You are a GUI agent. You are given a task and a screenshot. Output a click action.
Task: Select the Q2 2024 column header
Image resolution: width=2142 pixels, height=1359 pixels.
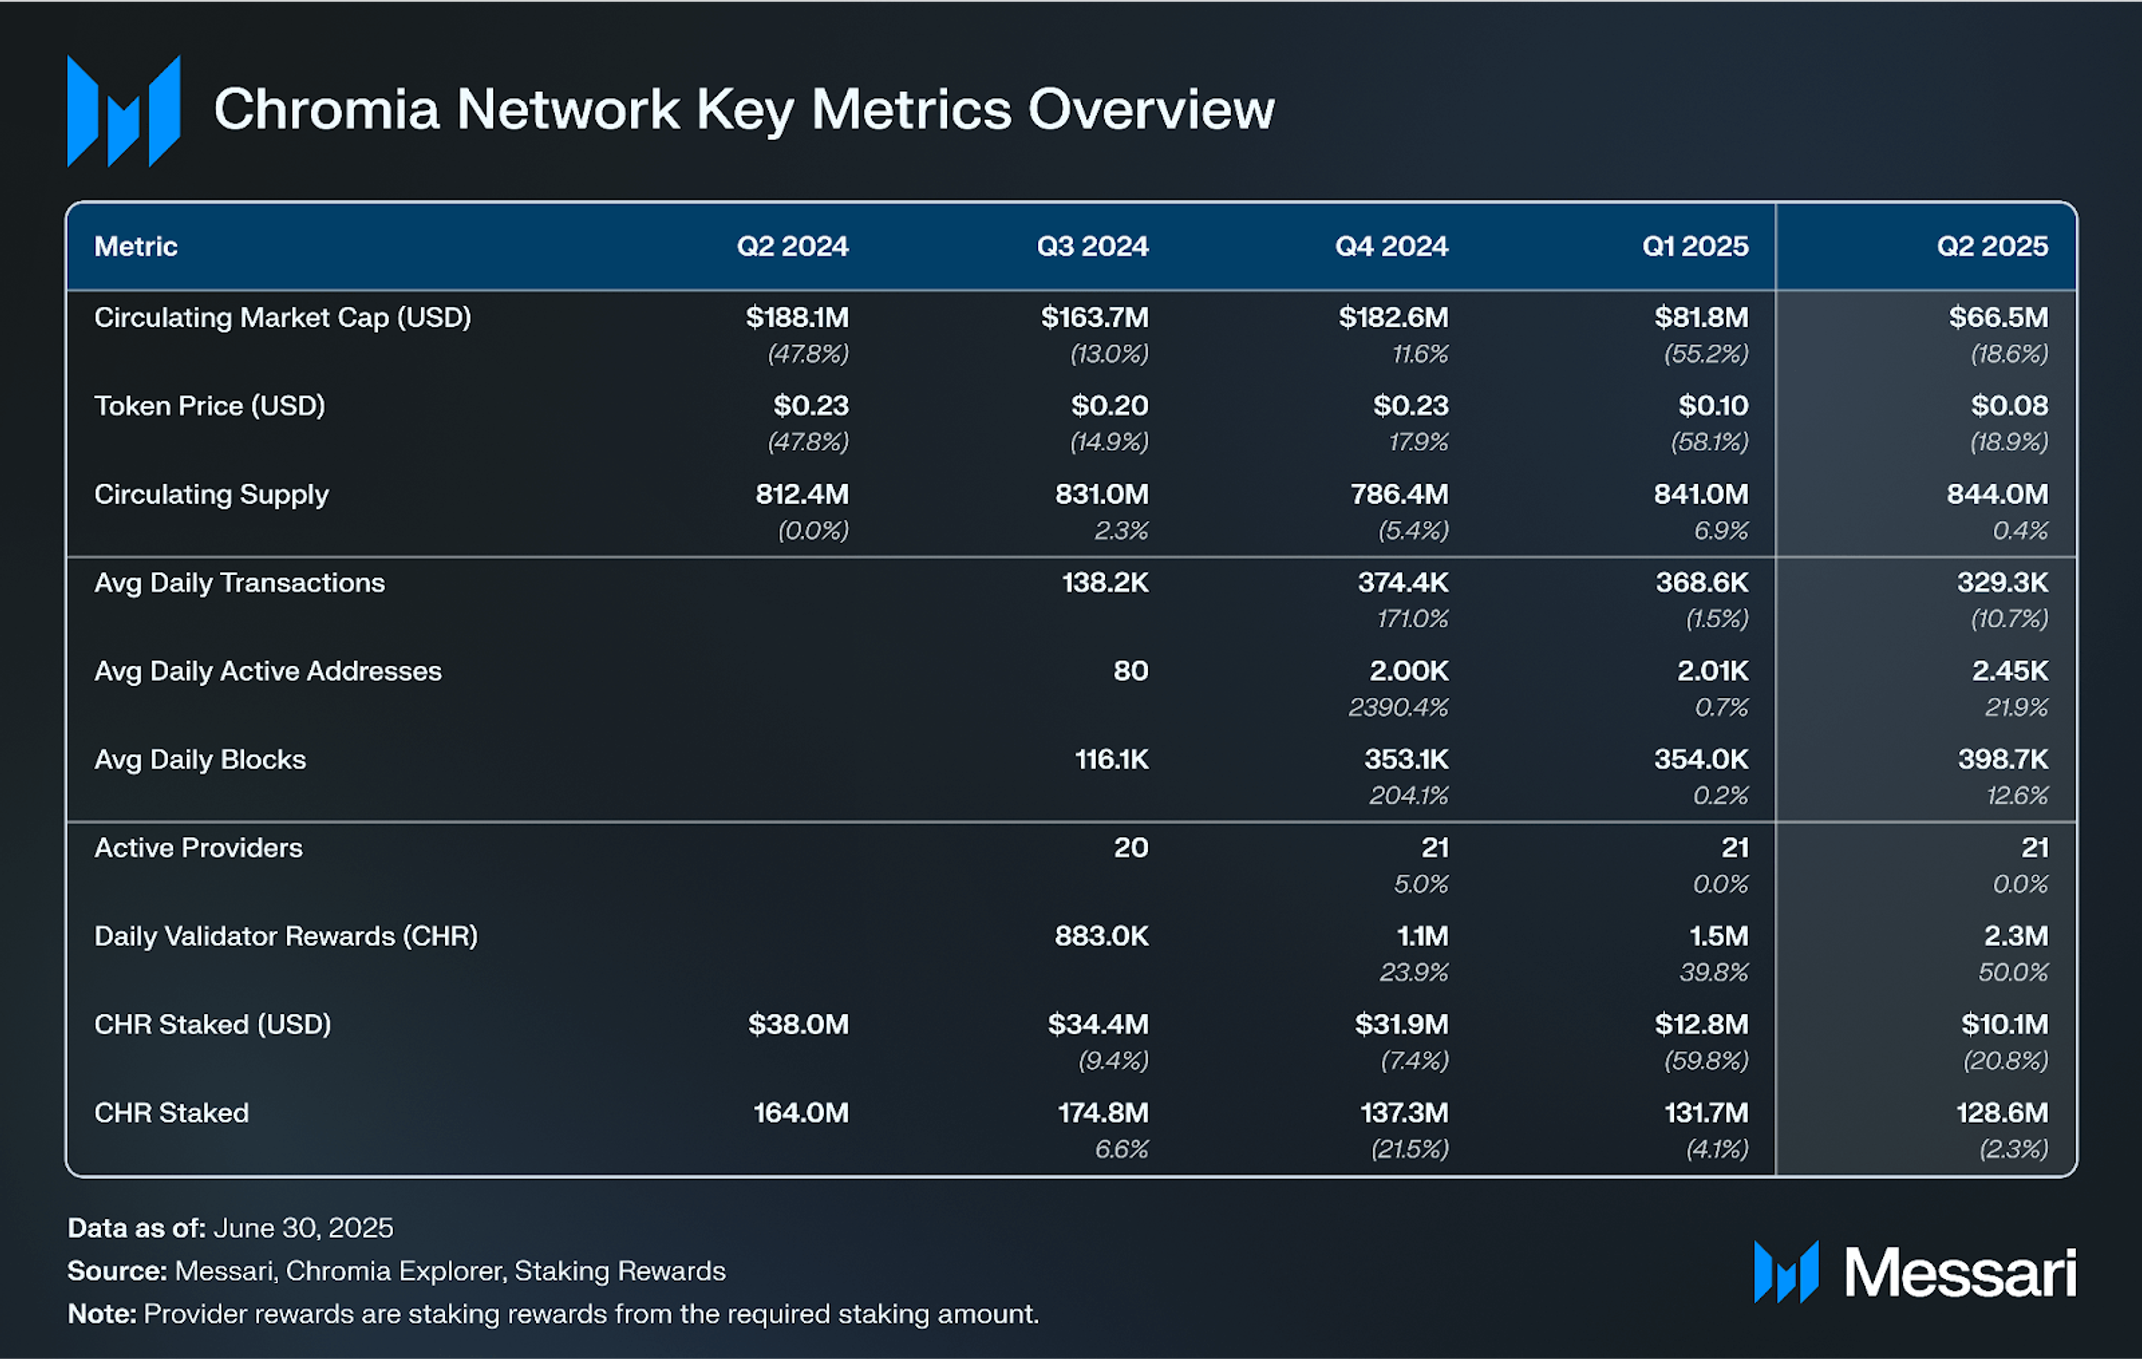click(792, 246)
